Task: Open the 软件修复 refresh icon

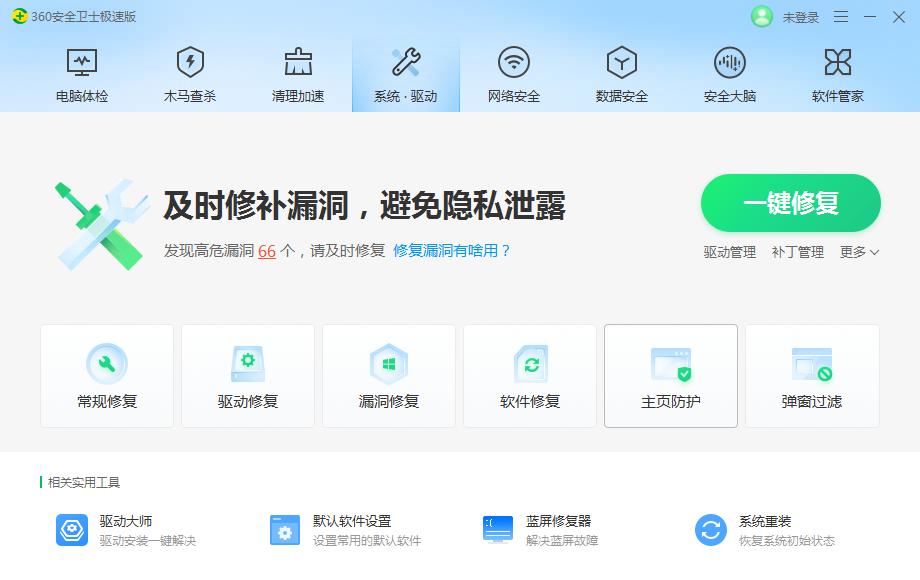Action: coord(530,363)
